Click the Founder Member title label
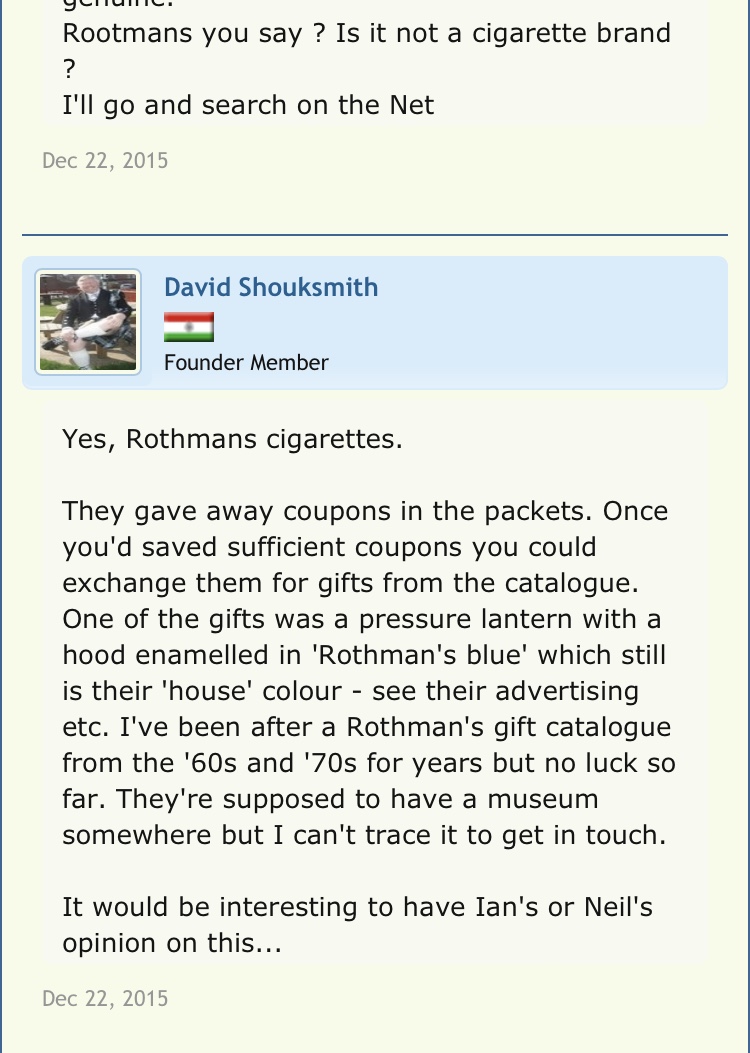Image resolution: width=750 pixels, height=1053 pixels. pos(246,363)
